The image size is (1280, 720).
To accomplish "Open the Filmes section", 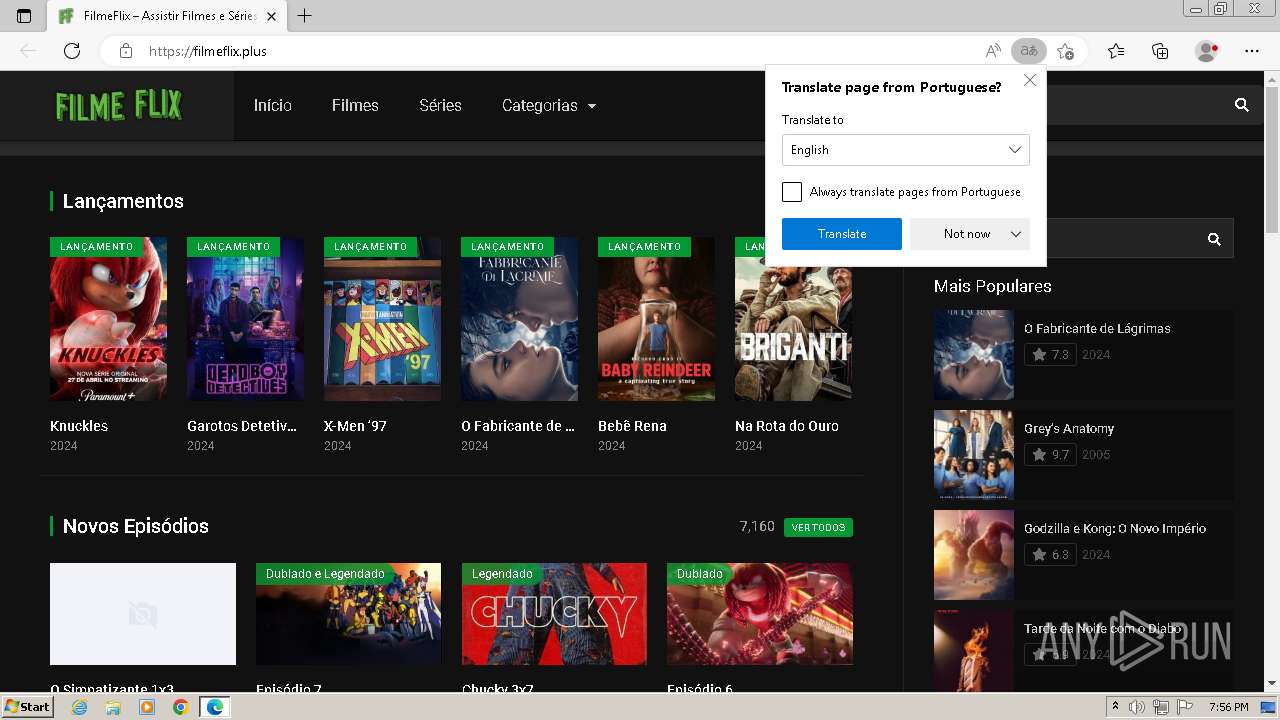I will pyautogui.click(x=355, y=105).
